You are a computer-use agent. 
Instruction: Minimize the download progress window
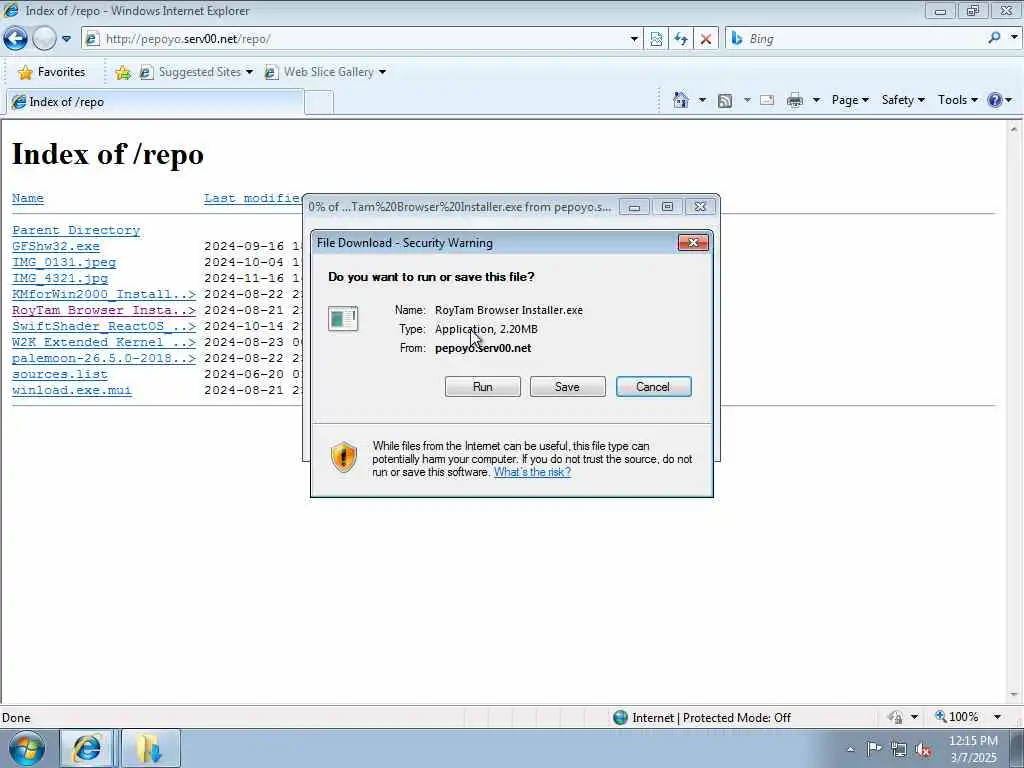point(634,207)
